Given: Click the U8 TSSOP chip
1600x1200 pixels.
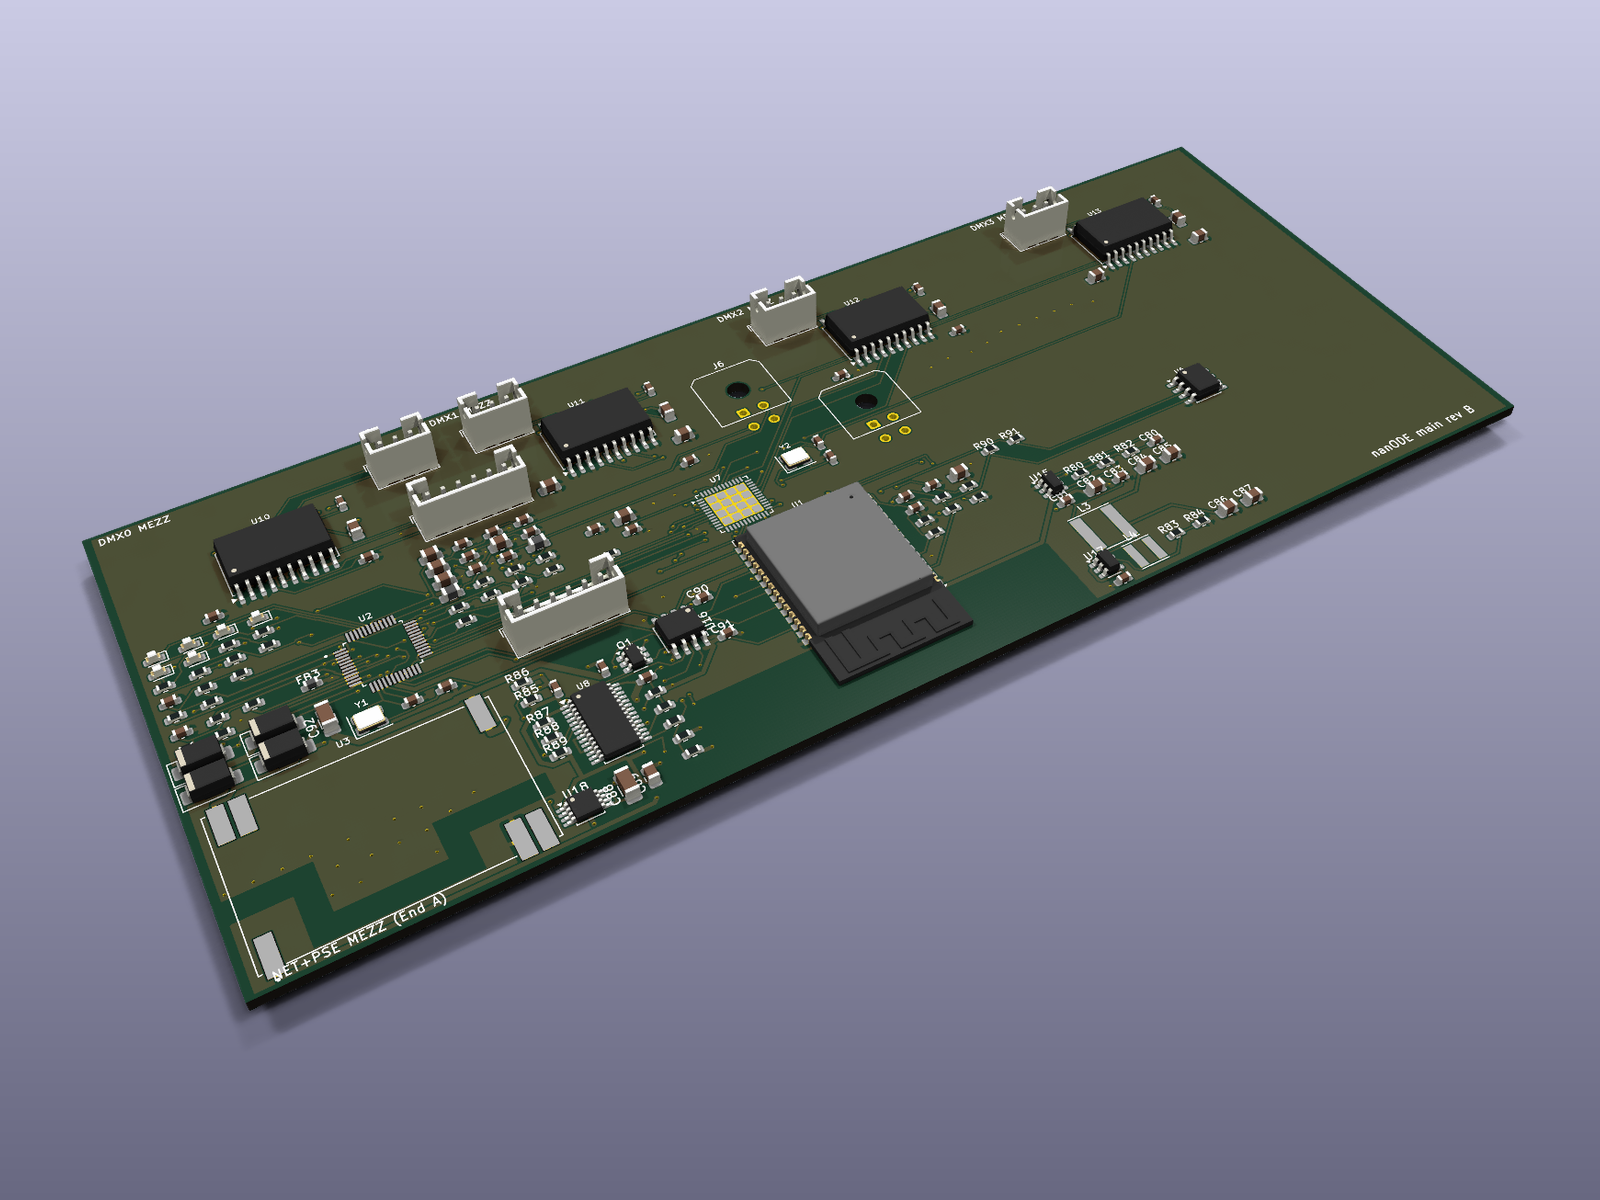Looking at the screenshot, I should (x=605, y=721).
